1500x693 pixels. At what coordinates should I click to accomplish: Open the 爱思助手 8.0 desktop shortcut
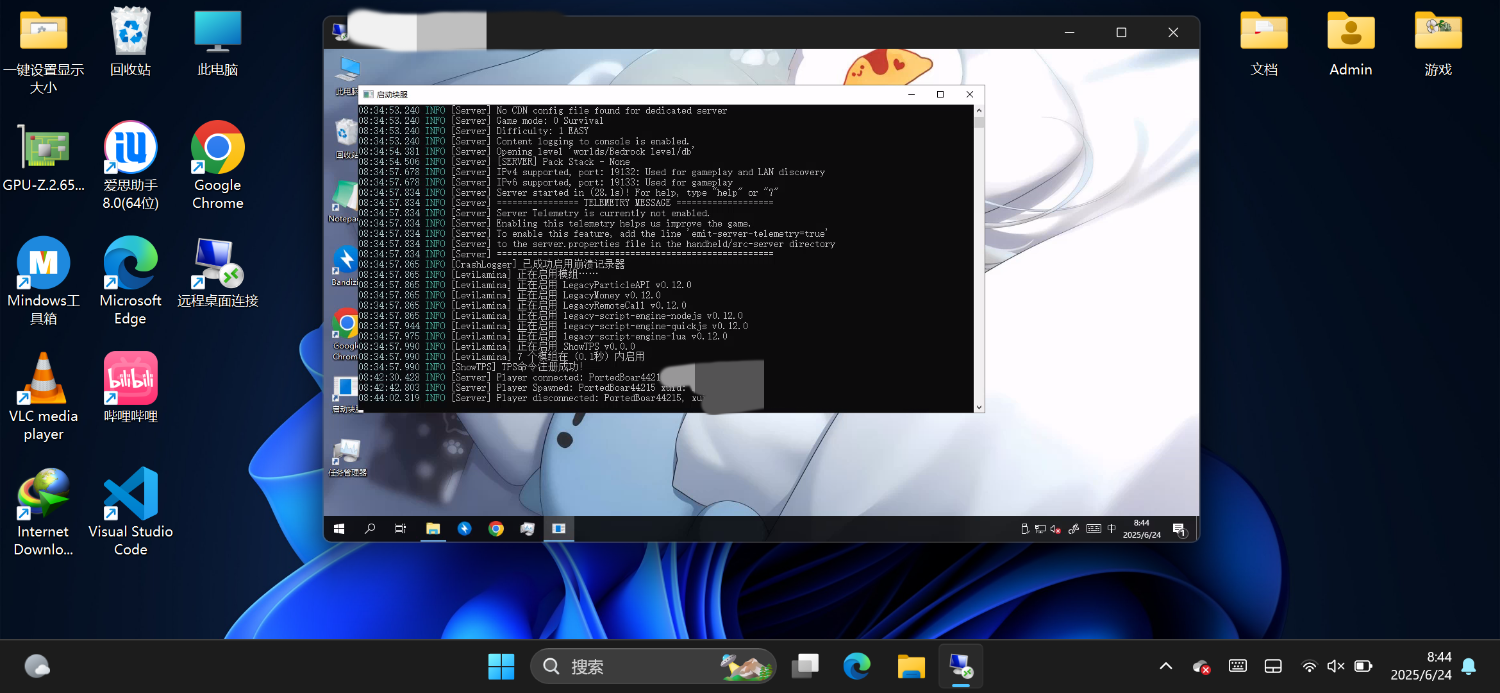tap(131, 167)
